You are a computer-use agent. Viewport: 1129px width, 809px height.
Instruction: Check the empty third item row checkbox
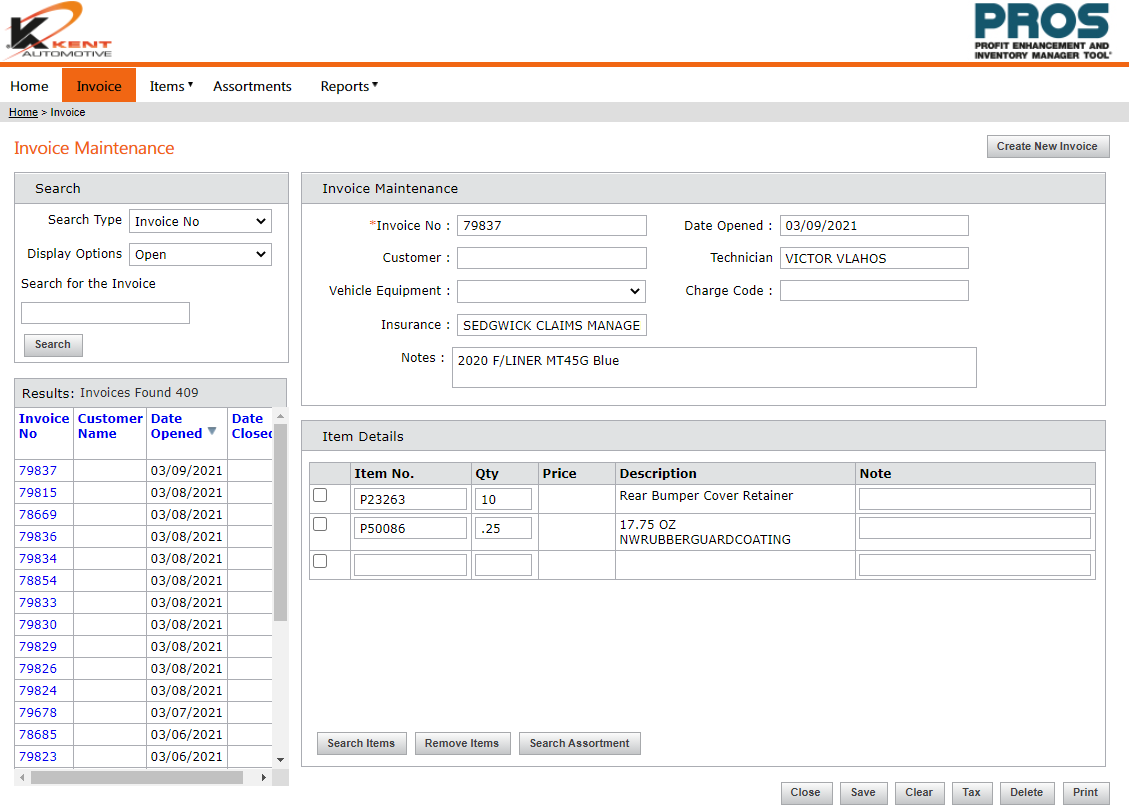click(x=320, y=561)
